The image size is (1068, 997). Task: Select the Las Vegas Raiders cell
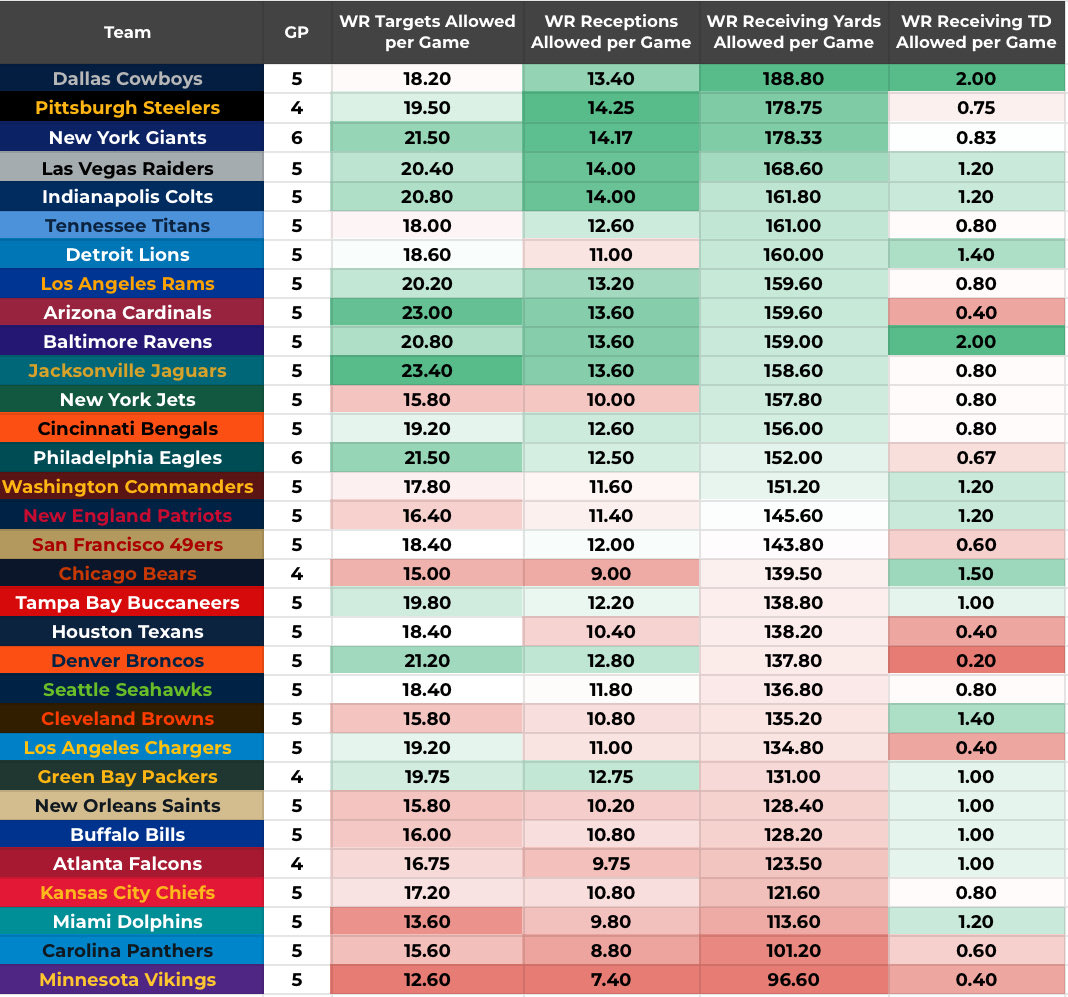[131, 168]
